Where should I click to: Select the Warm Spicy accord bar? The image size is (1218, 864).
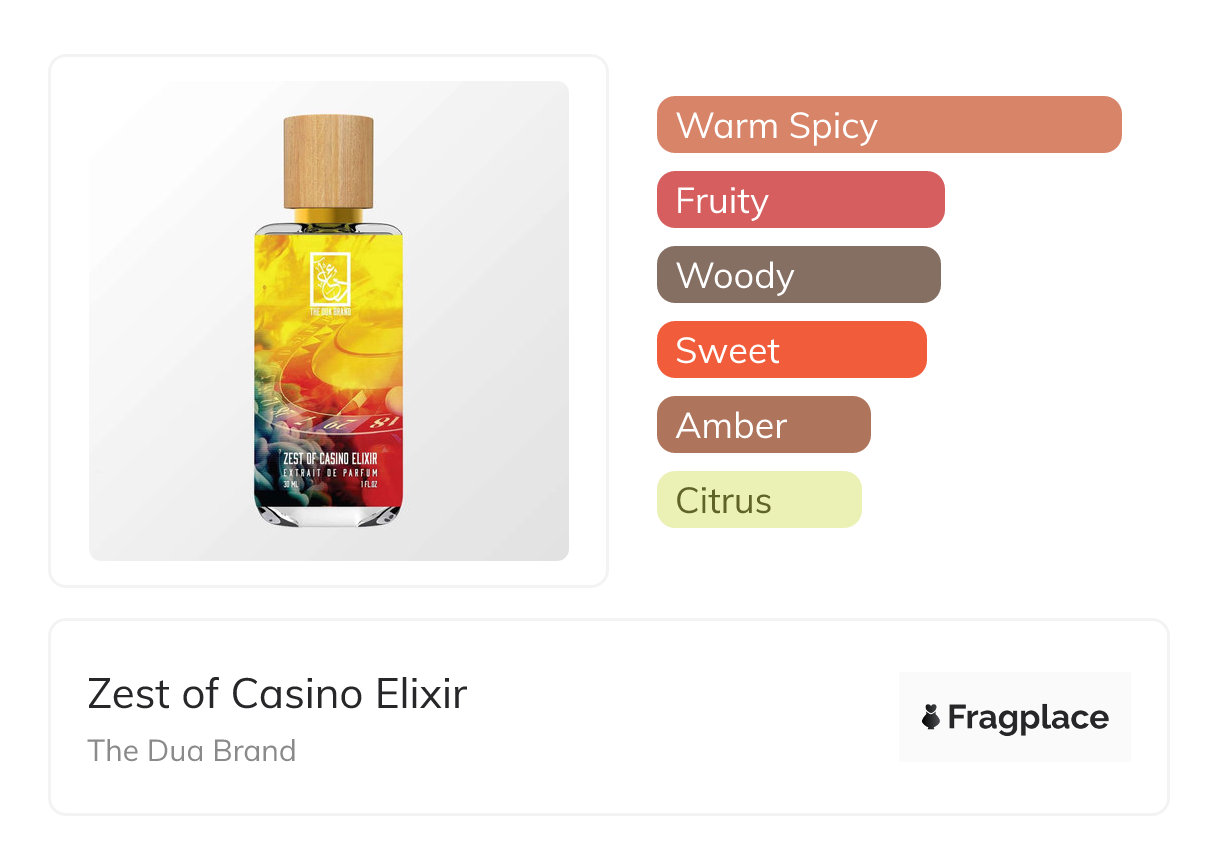coord(888,125)
